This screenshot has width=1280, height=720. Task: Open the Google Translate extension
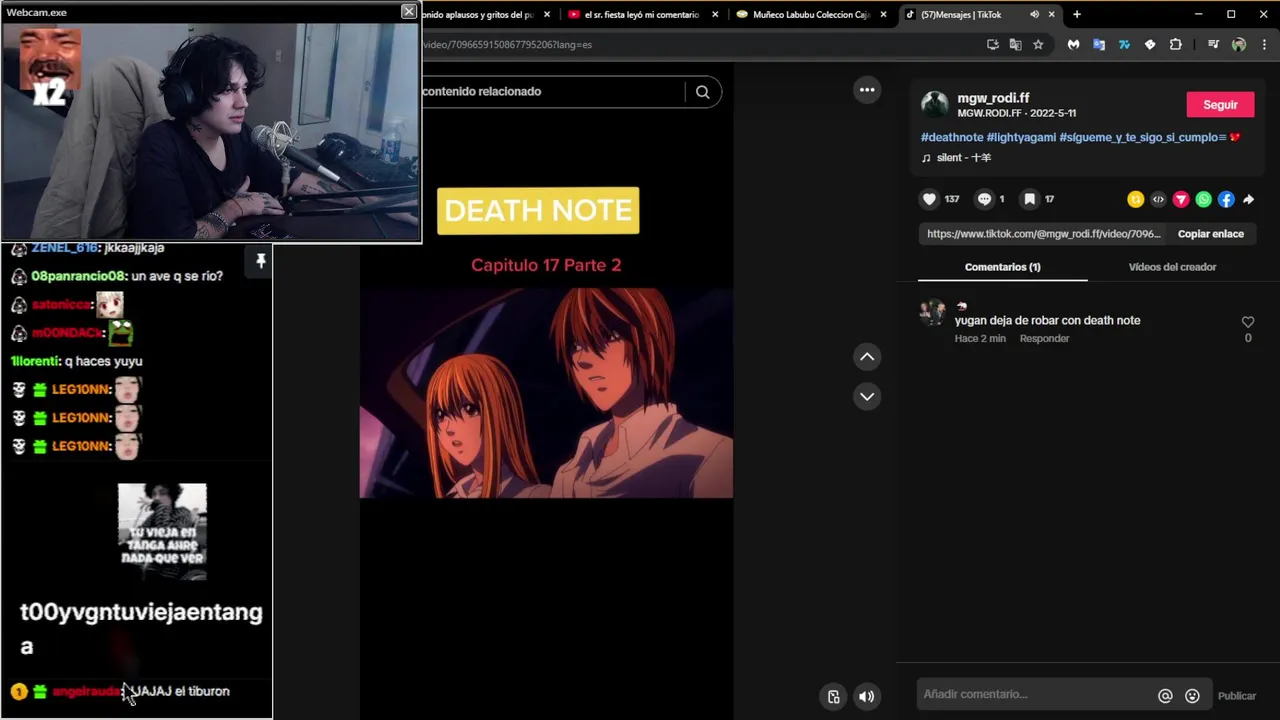pos(1099,44)
